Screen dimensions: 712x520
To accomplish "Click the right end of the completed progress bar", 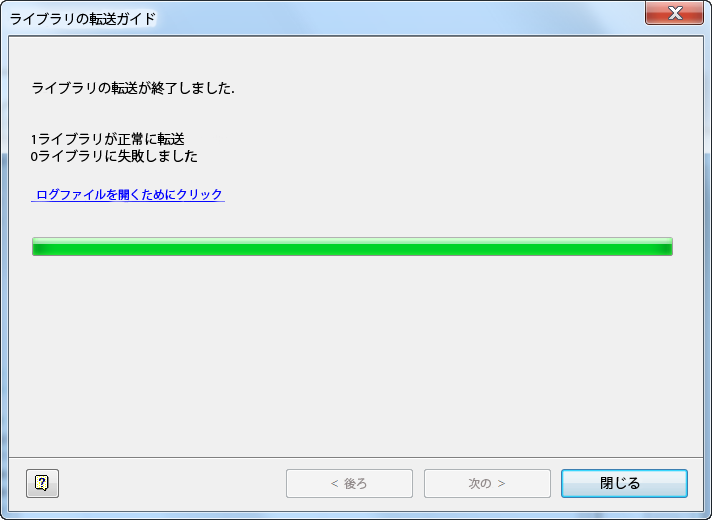I will point(666,247).
